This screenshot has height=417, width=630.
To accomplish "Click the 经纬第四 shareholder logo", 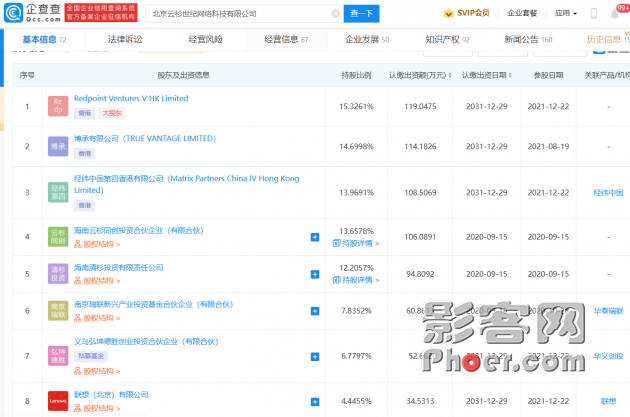I will 58,192.
